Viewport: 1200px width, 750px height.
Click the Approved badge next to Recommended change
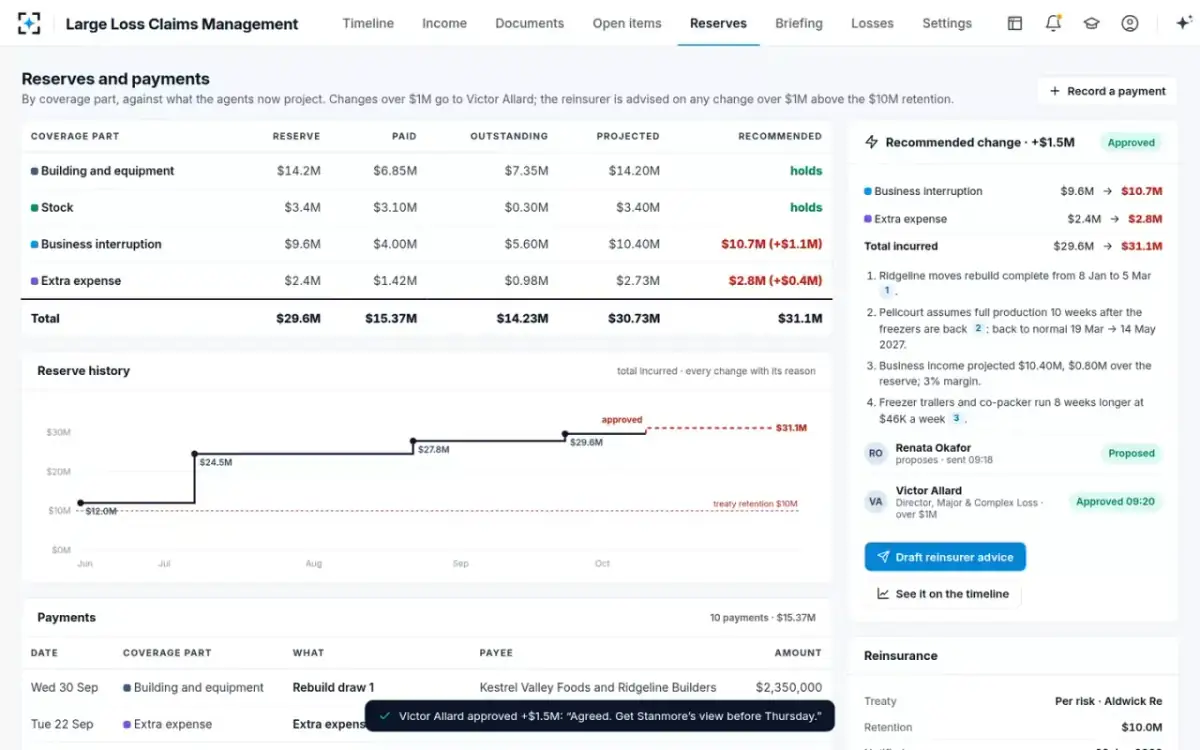pos(1131,143)
